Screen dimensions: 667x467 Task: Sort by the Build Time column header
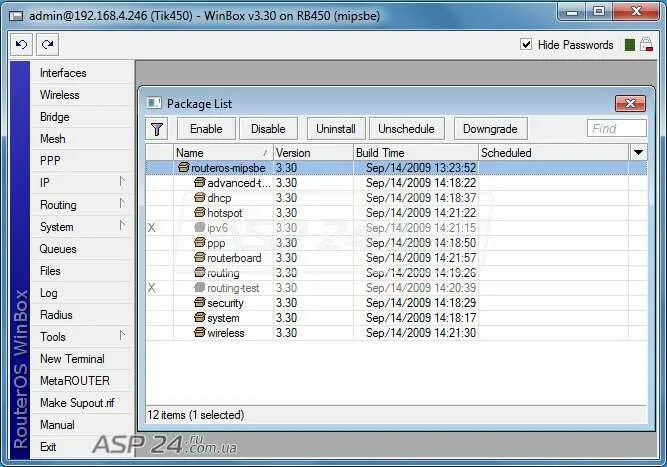[x=416, y=153]
